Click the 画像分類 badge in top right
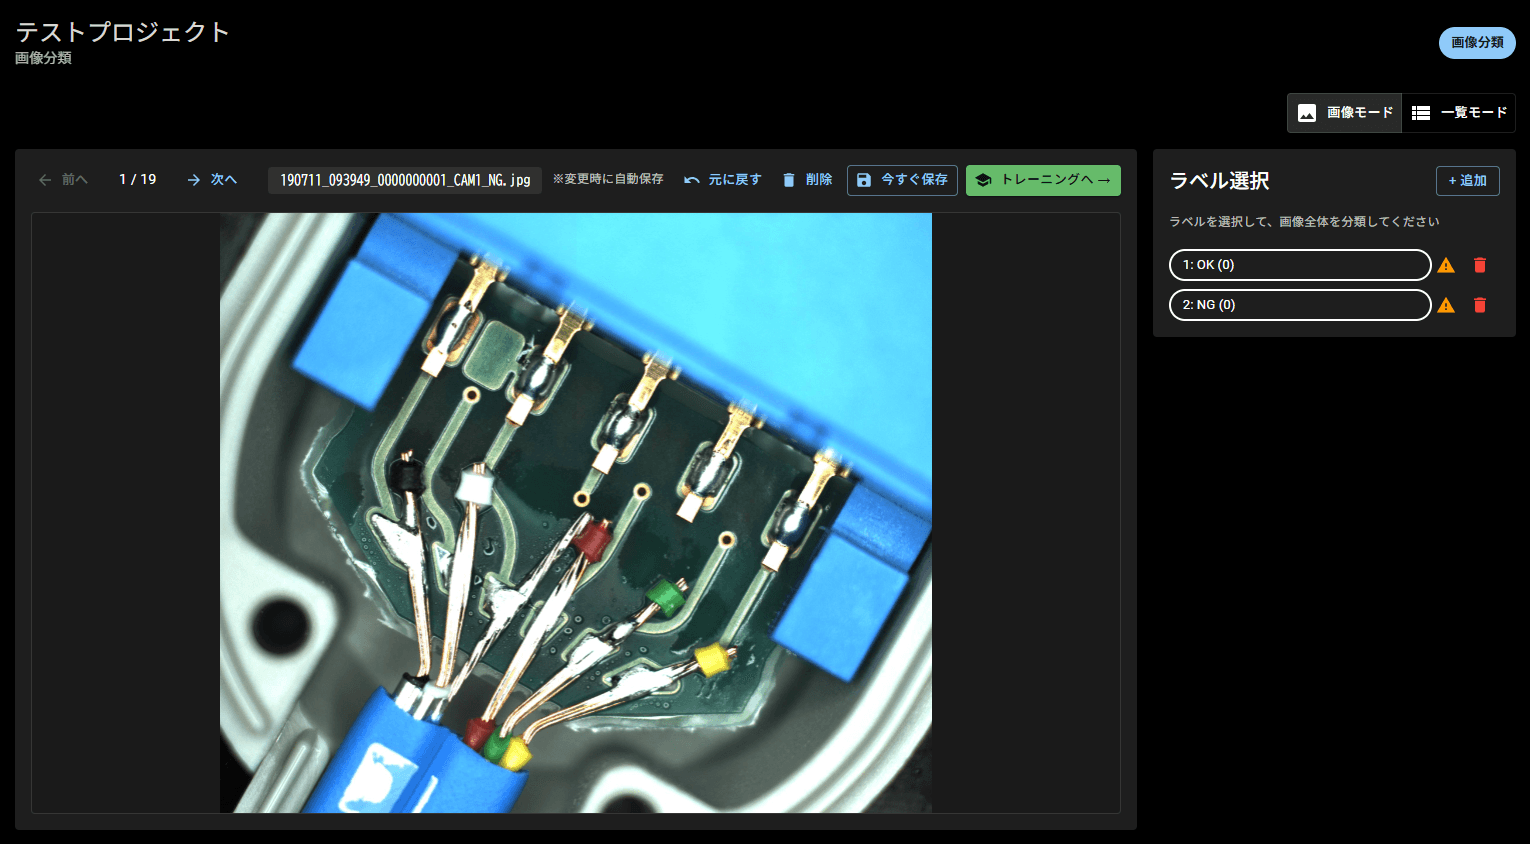 (1477, 43)
